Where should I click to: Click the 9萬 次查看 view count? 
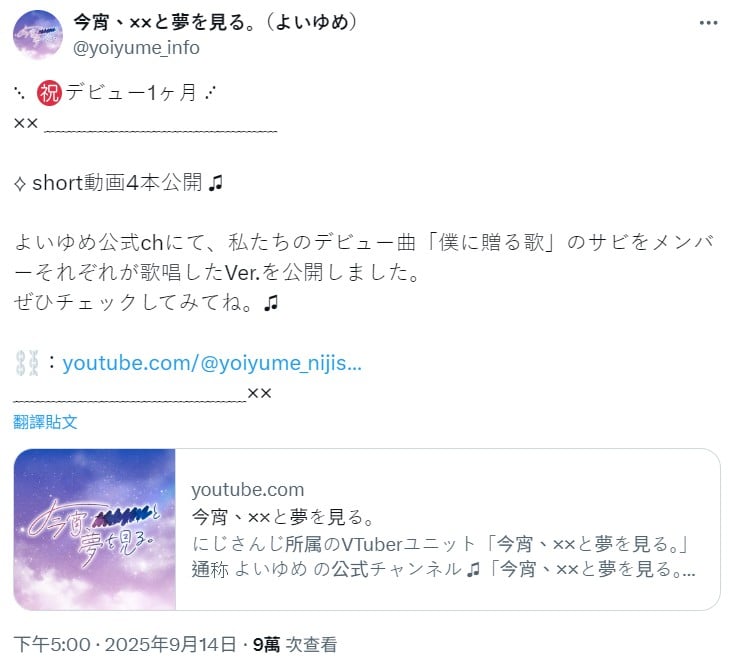295,645
